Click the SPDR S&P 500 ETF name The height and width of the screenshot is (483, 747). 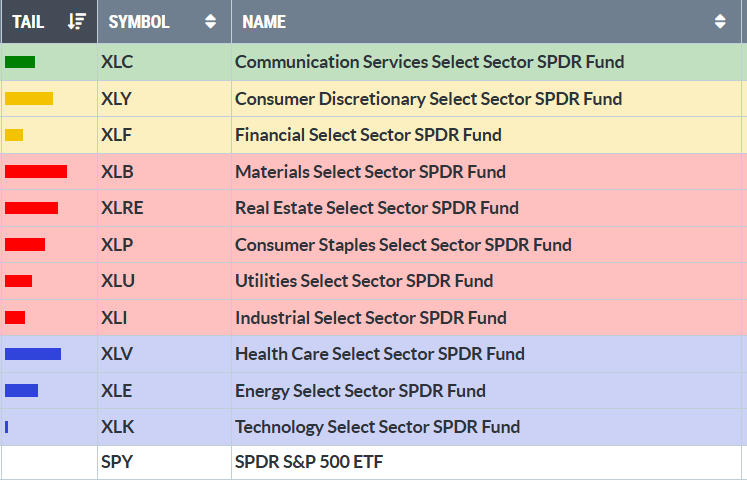tap(309, 463)
